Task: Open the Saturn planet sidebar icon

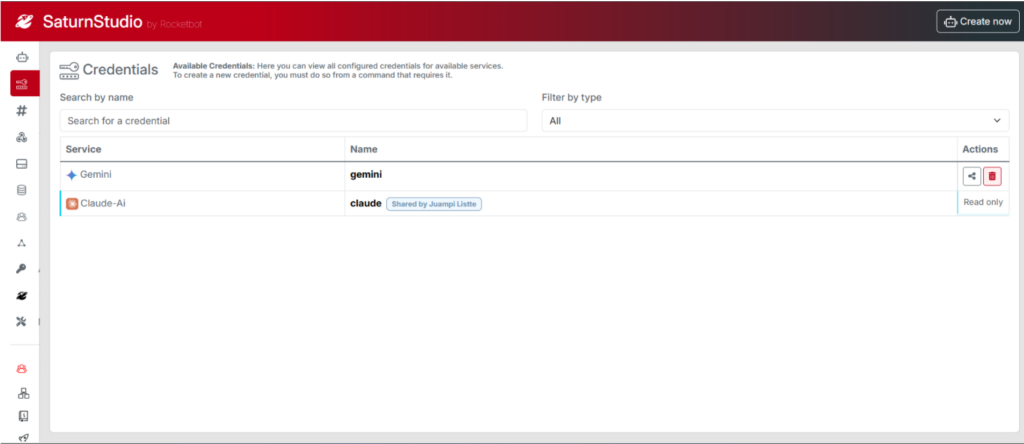Action: 22,296
